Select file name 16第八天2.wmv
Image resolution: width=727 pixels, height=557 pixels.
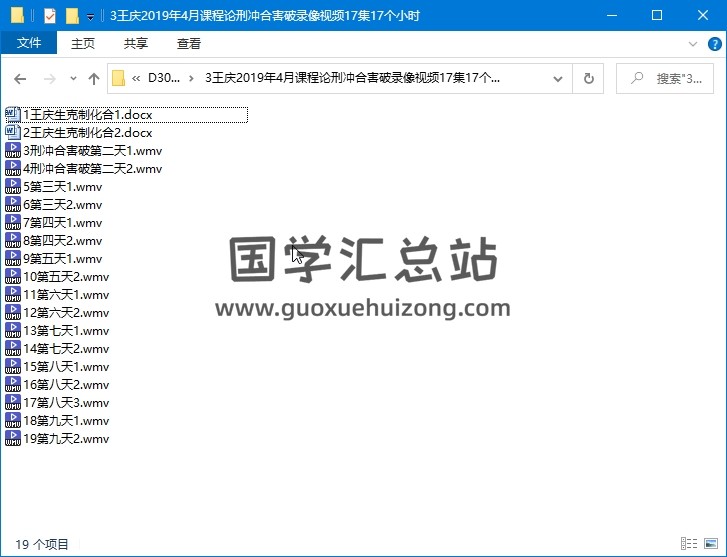(66, 385)
